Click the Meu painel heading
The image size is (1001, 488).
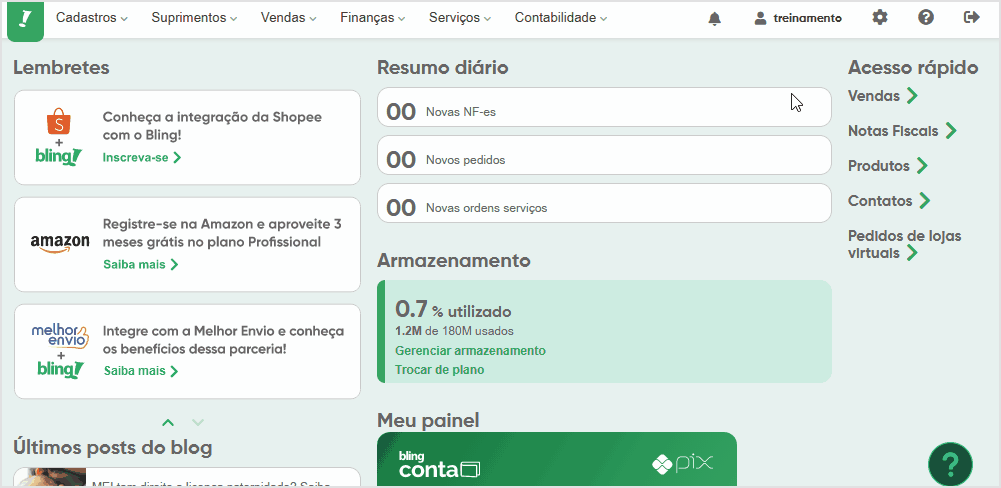(428, 420)
